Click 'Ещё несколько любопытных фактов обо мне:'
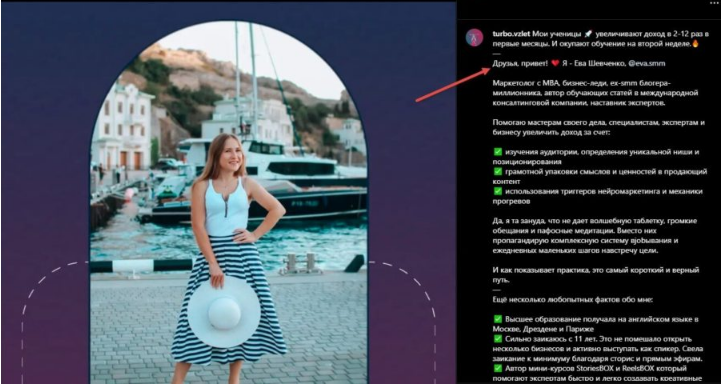This screenshot has width=724, height=384. 573,300
